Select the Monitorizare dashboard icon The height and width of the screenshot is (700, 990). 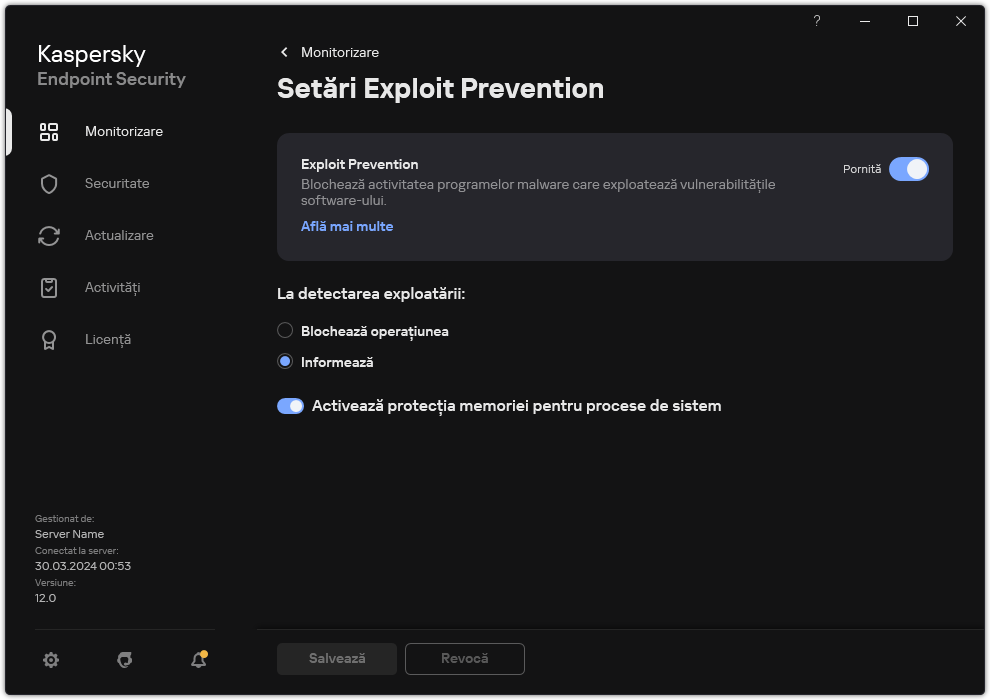tap(49, 131)
